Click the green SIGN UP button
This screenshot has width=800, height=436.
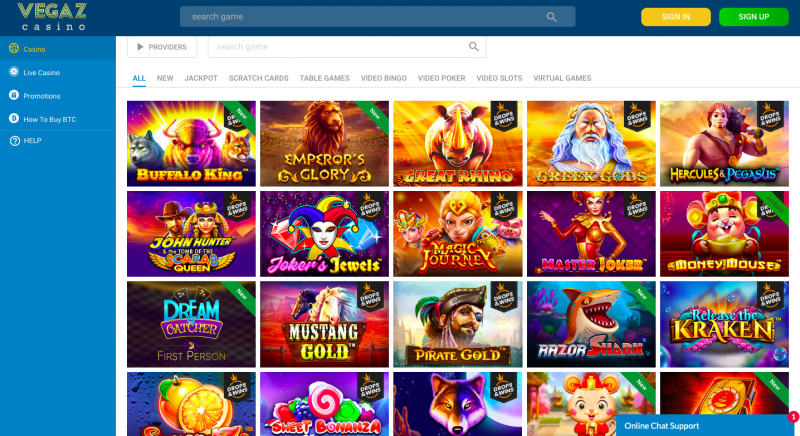(x=754, y=17)
